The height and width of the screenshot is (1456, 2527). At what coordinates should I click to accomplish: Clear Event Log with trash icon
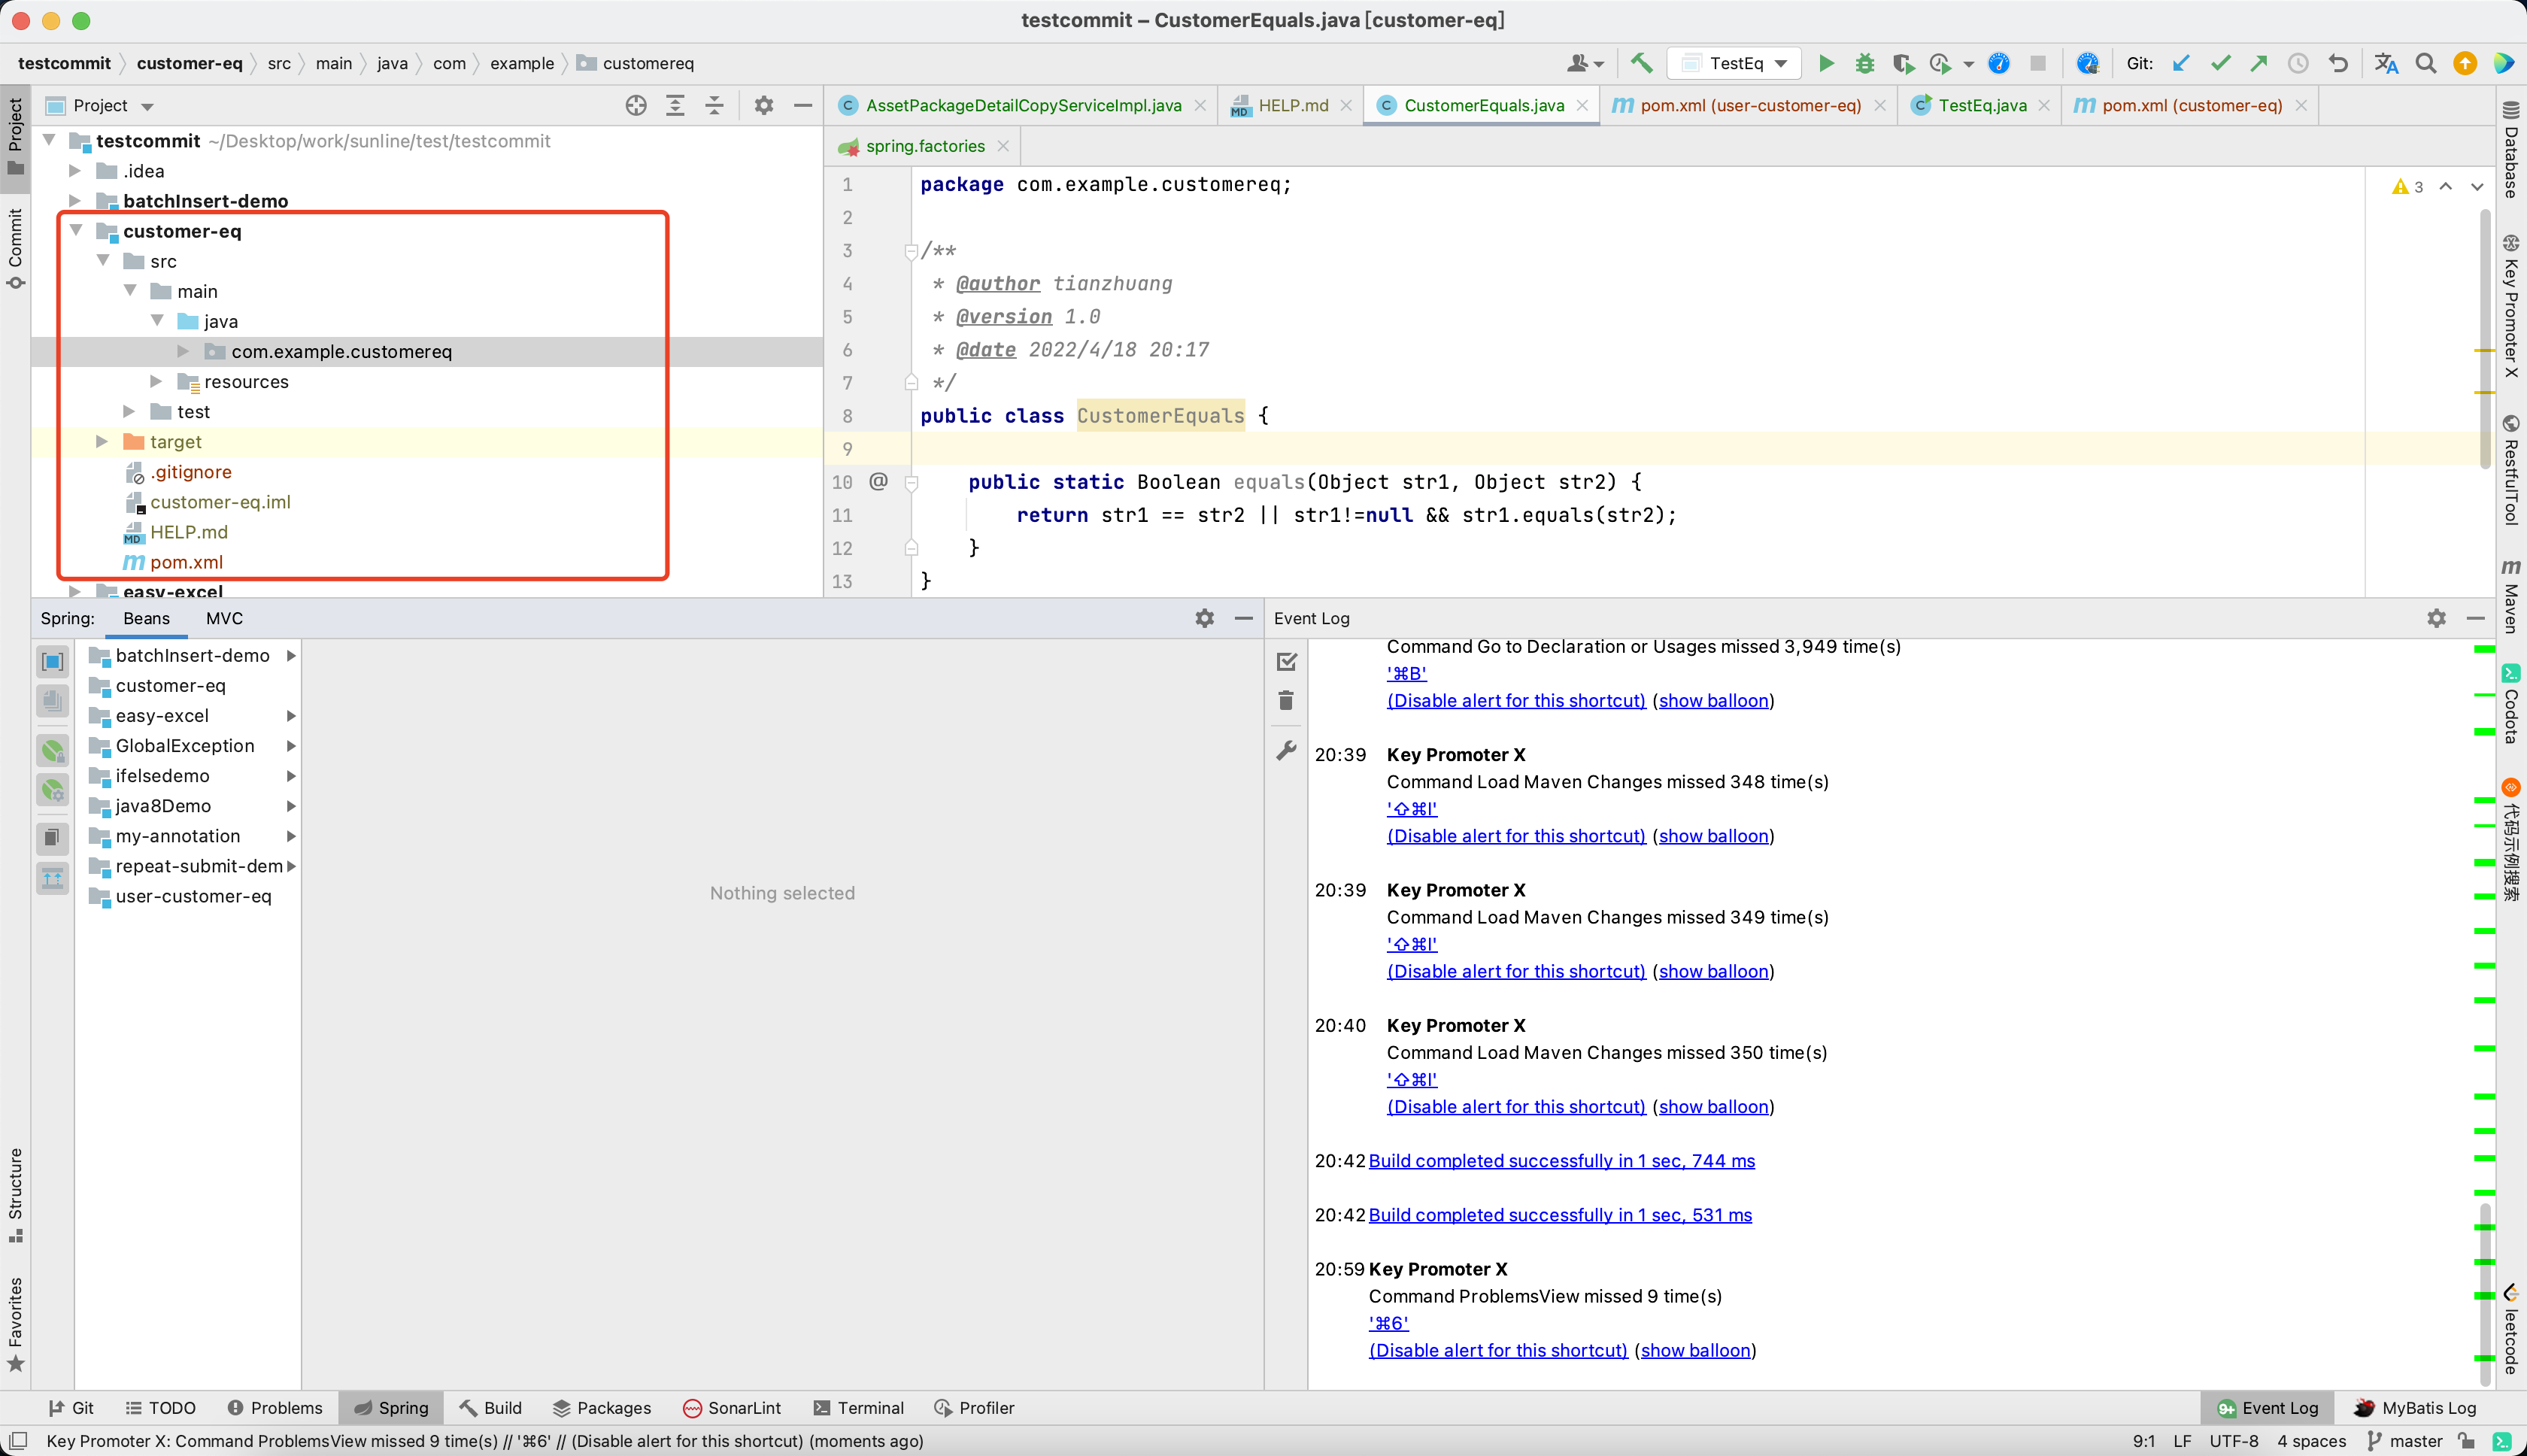coord(1286,701)
